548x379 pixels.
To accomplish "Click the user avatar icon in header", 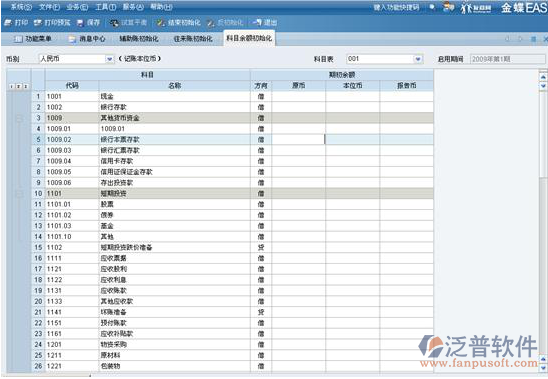I will point(448,7).
